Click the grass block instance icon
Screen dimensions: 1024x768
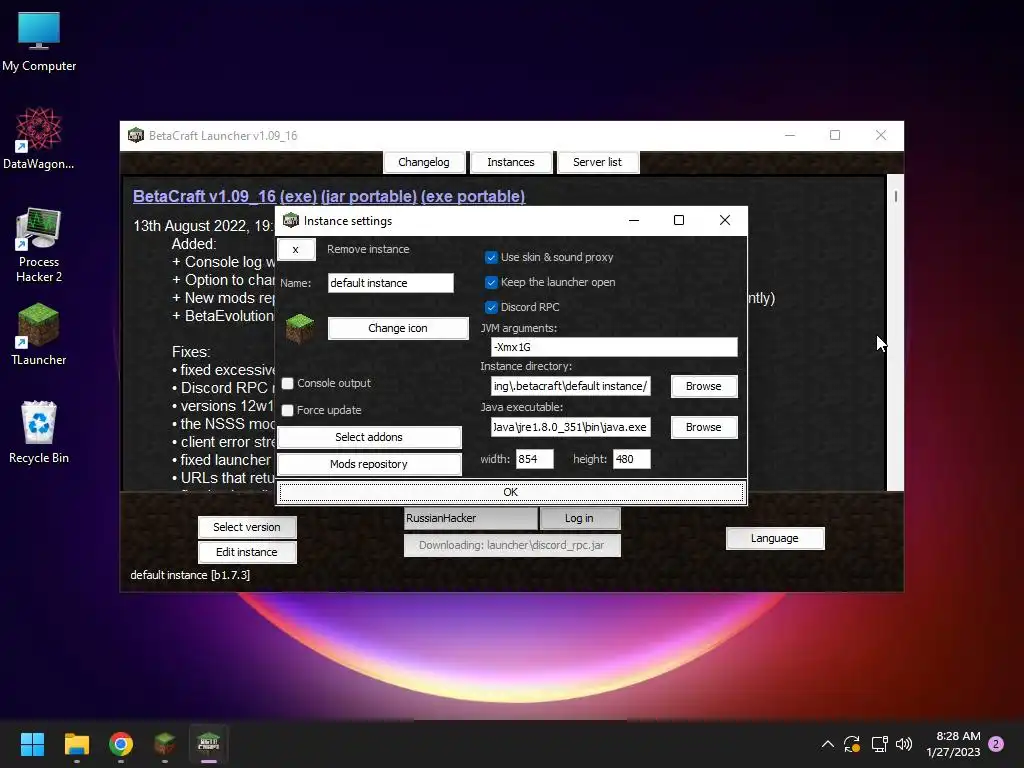point(300,328)
